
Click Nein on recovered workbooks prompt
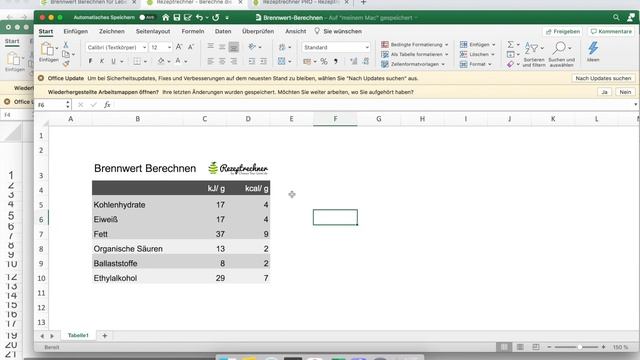(x=625, y=92)
